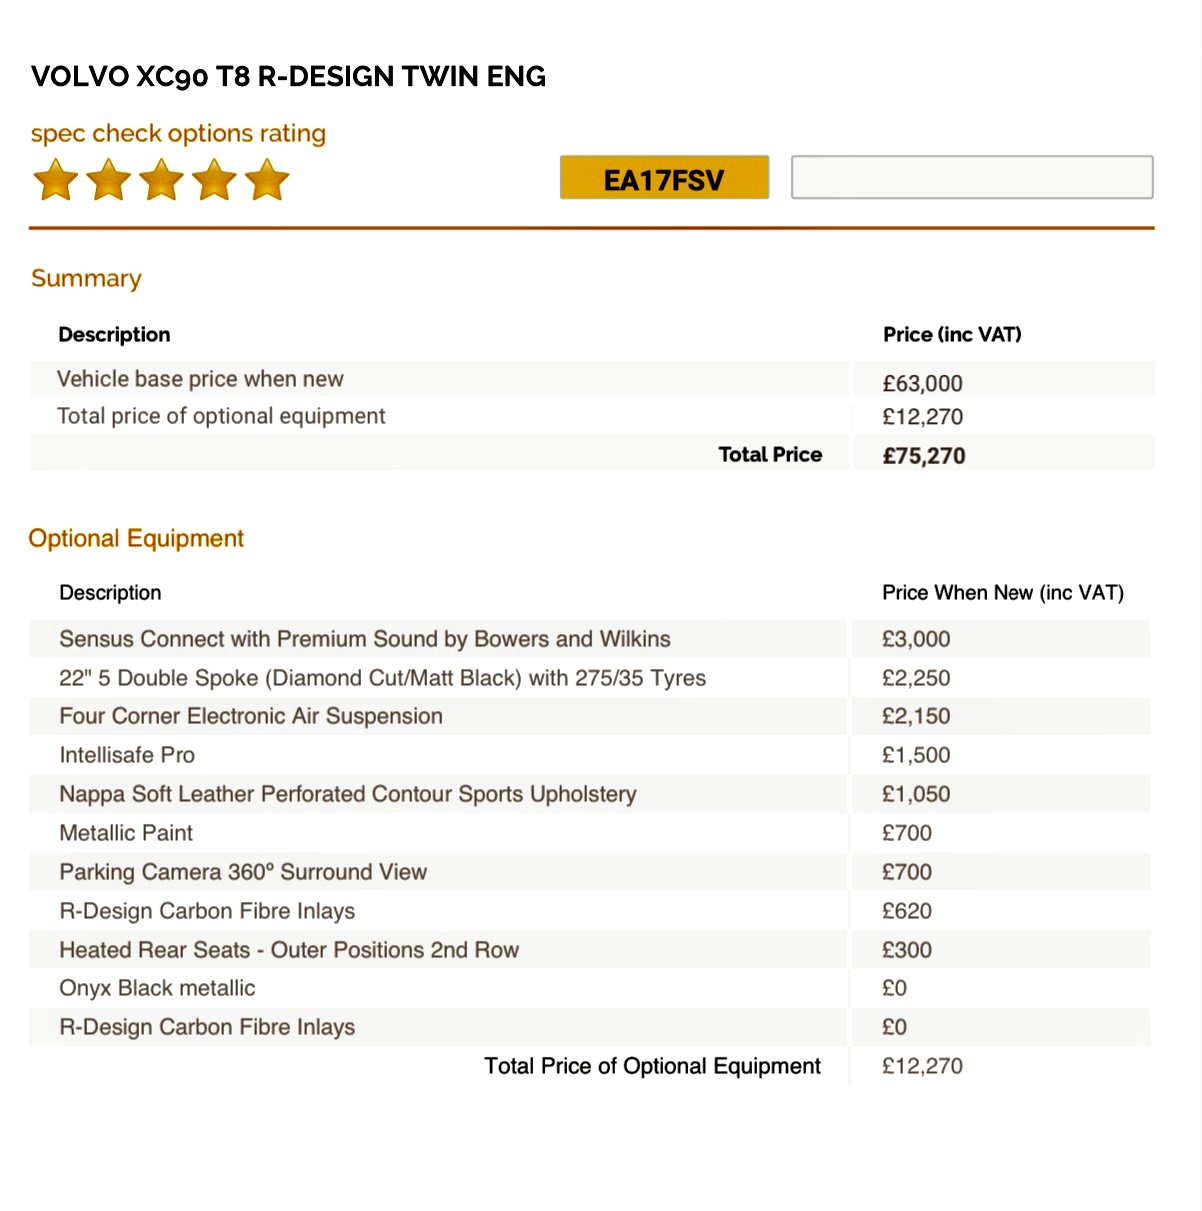This screenshot has width=1202, height=1211.
Task: Click the second gold rating star
Action: point(109,181)
